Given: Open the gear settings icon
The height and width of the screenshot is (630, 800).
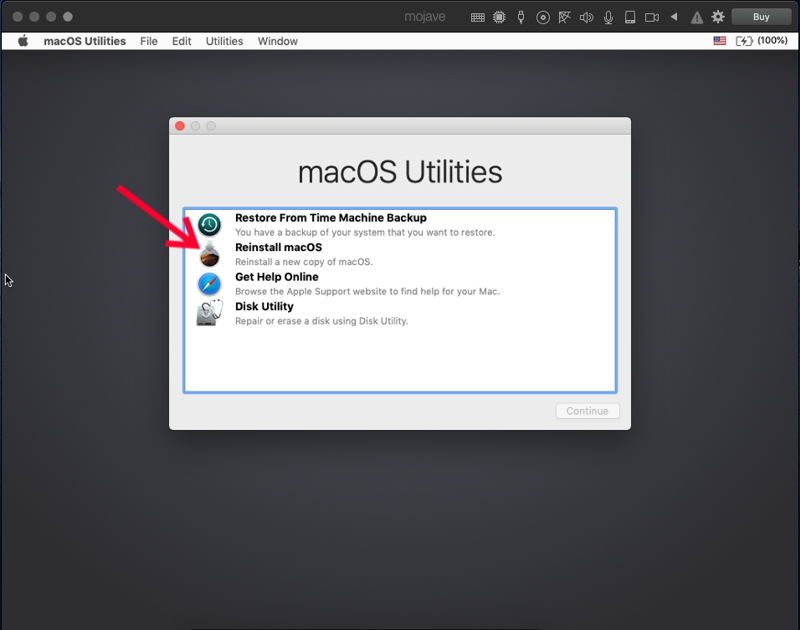Looking at the screenshot, I should [717, 17].
